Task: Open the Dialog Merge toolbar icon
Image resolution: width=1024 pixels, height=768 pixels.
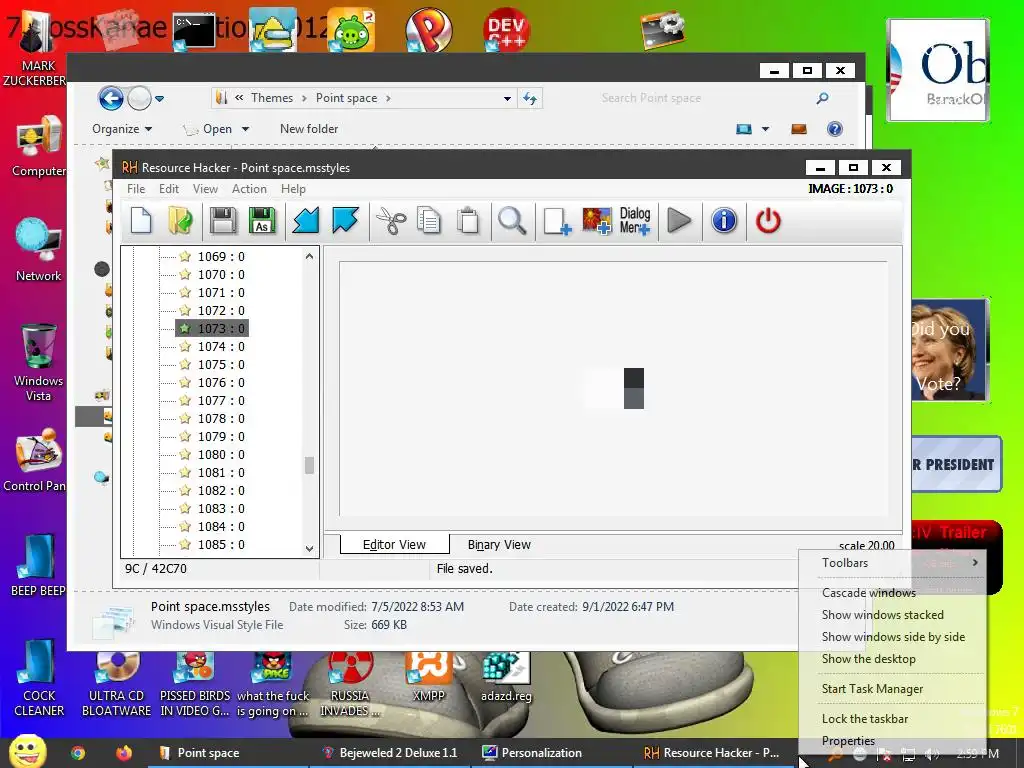Action: tap(635, 221)
